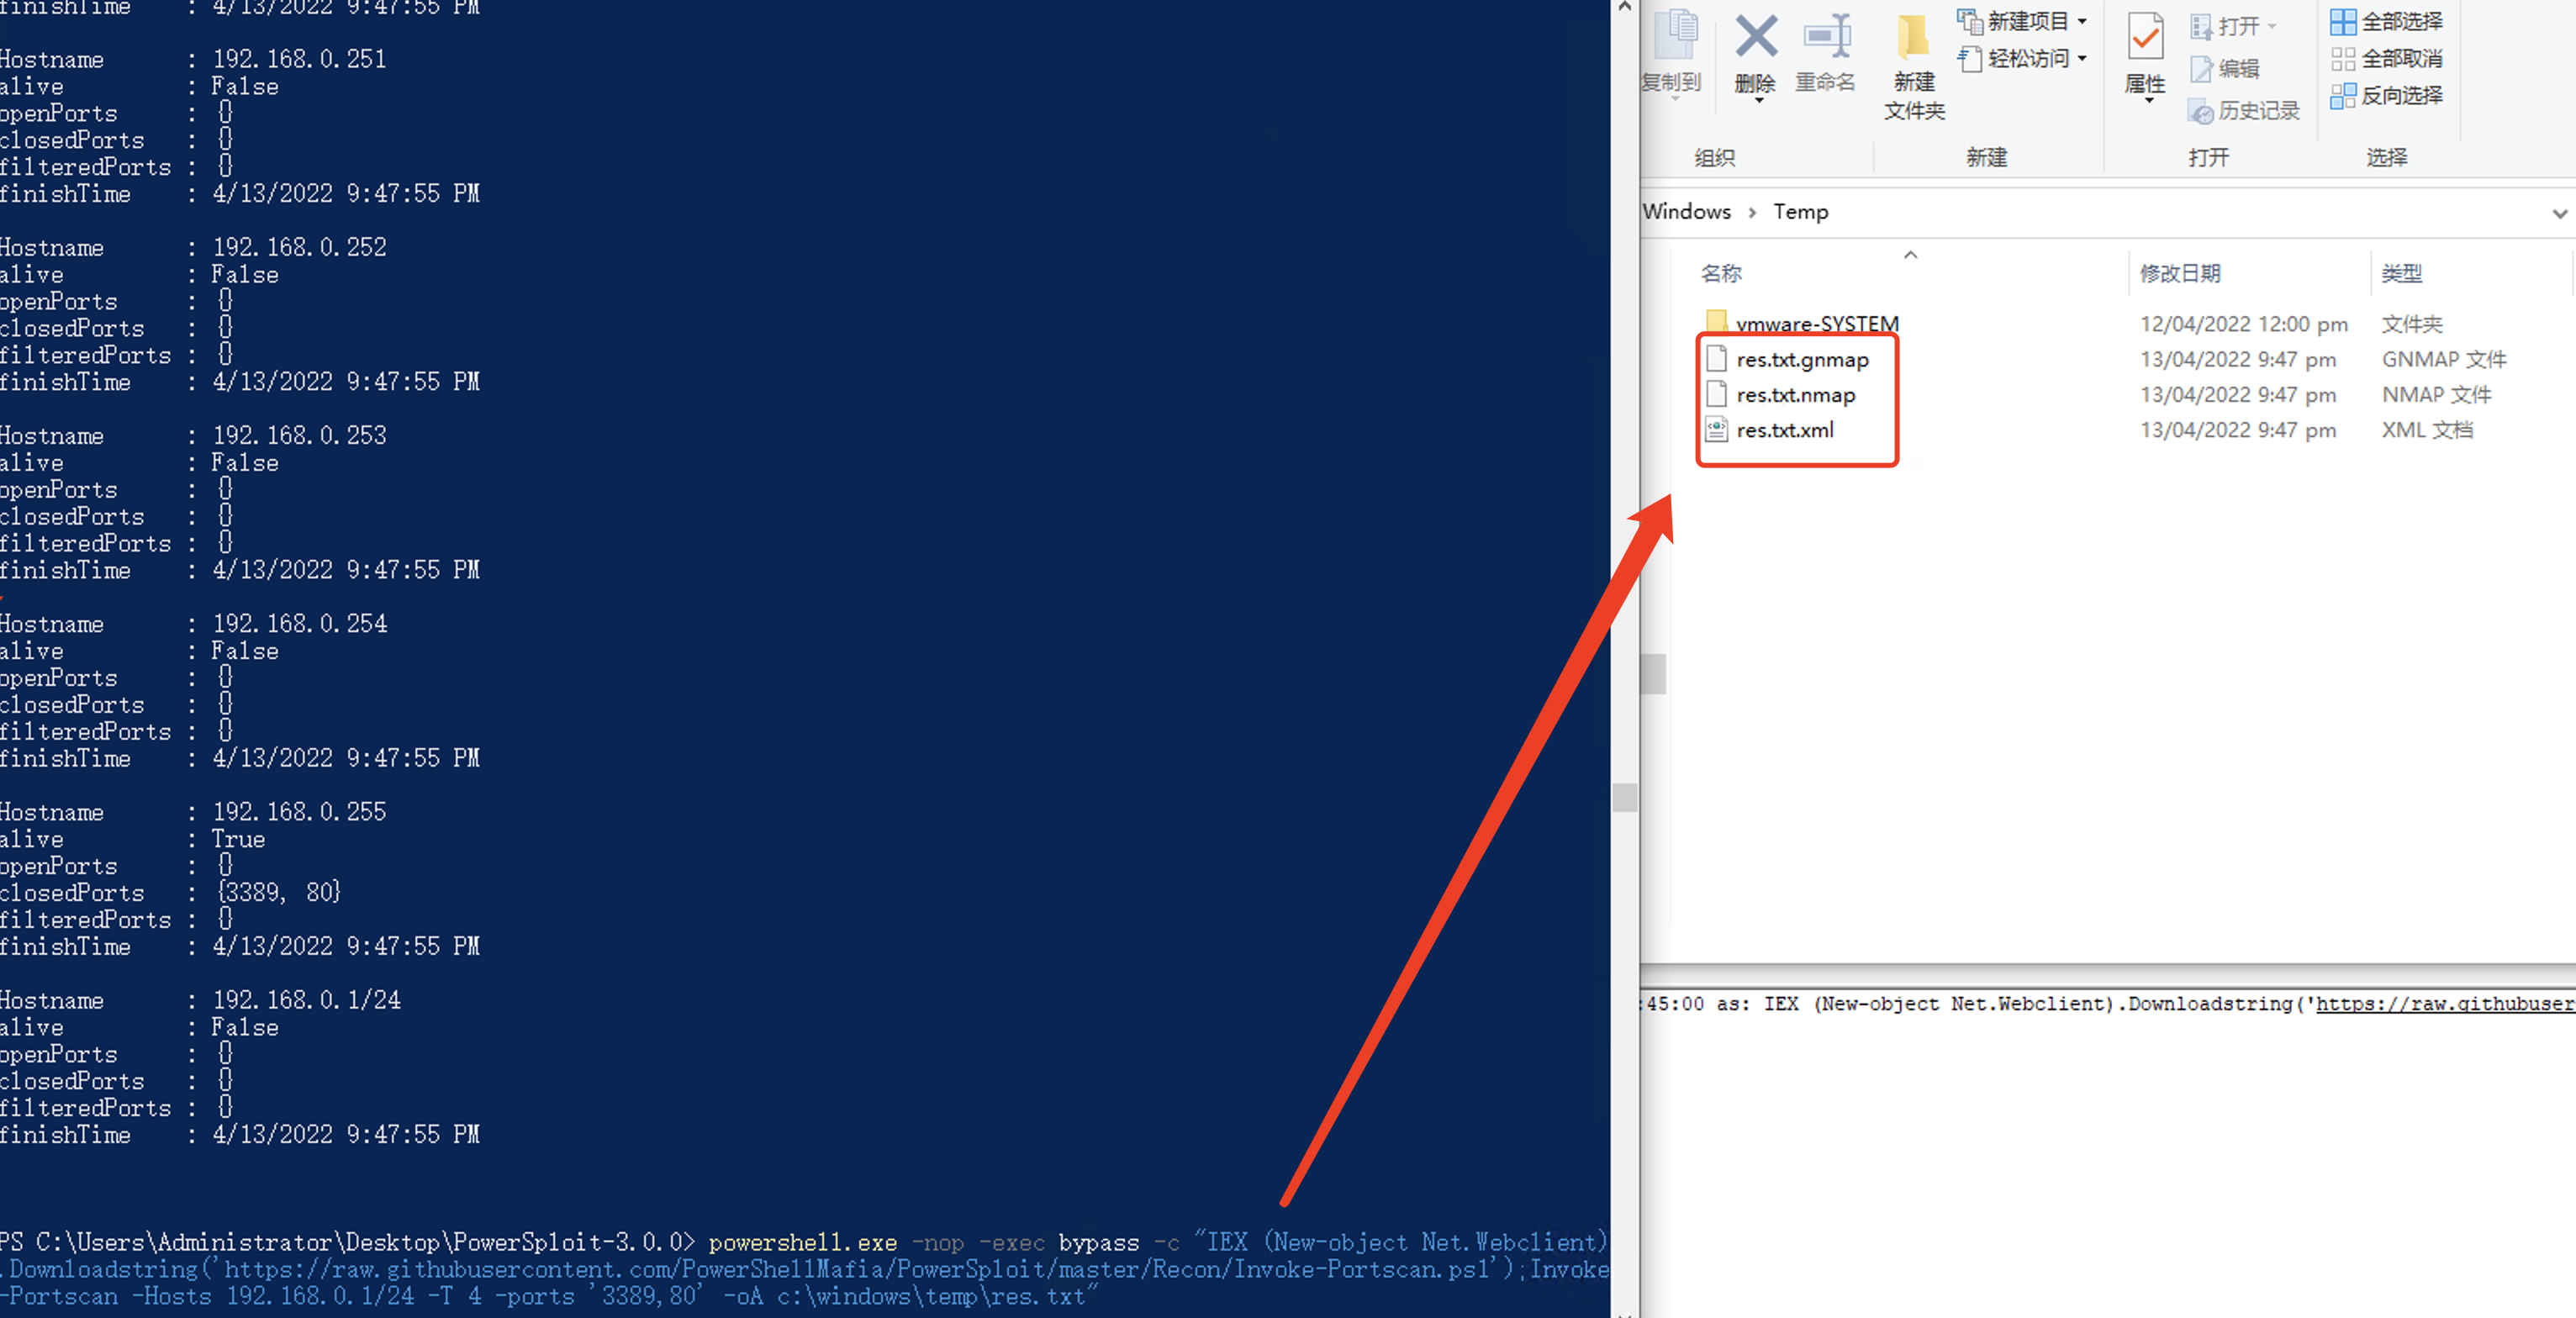Viewport: 2576px width, 1318px height.
Task: Click the PowerShell command line with powershell.exe
Action: [x=804, y=1269]
